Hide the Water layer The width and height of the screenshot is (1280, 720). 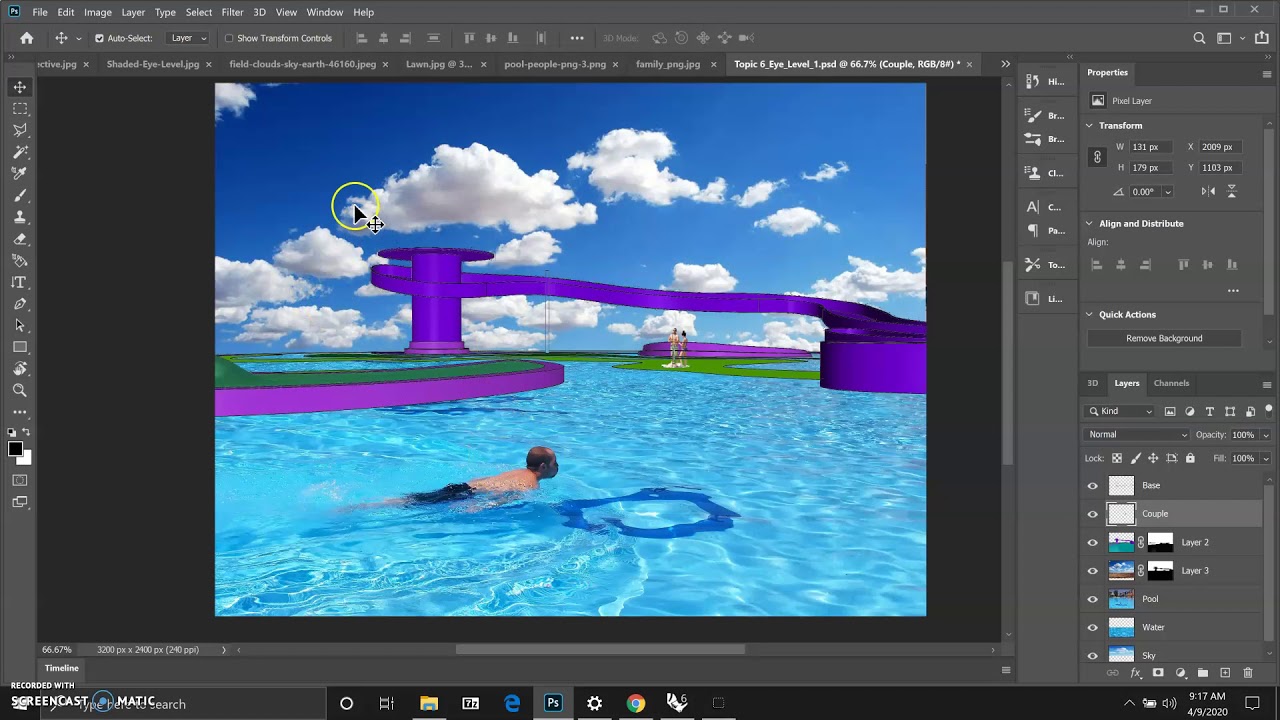click(1092, 628)
